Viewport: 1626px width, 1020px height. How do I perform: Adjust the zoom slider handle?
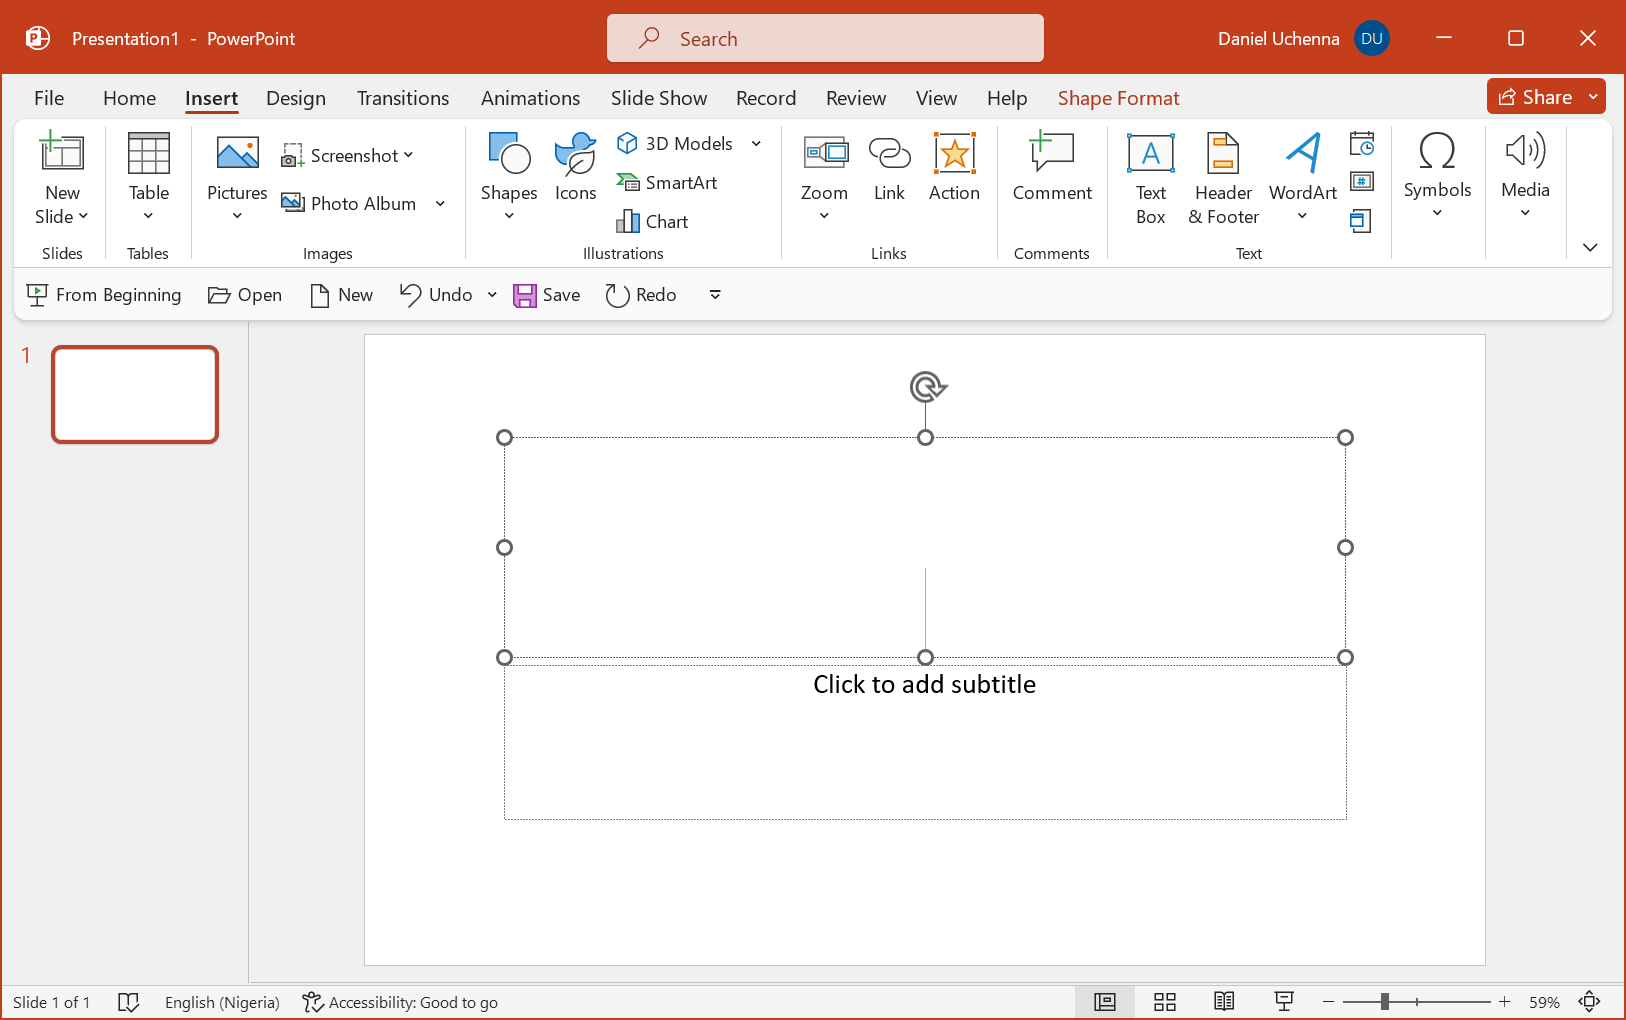1385,1002
